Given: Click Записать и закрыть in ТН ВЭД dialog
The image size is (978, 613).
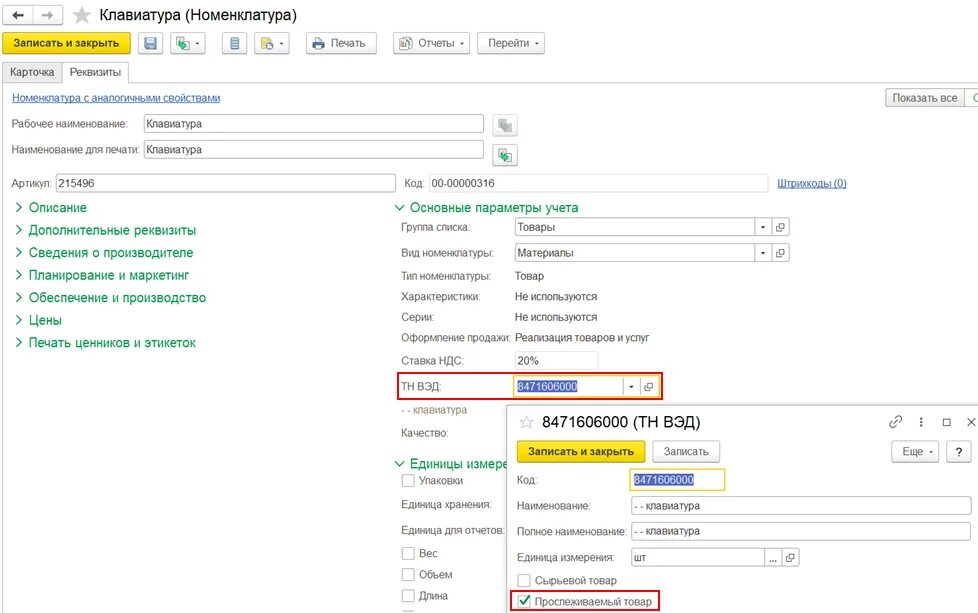Looking at the screenshot, I should click(x=581, y=451).
